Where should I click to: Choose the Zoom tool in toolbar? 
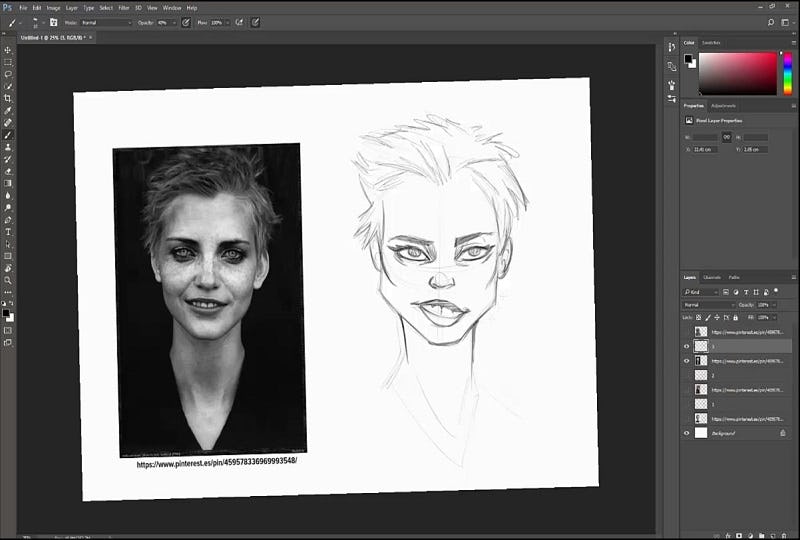coord(8,280)
